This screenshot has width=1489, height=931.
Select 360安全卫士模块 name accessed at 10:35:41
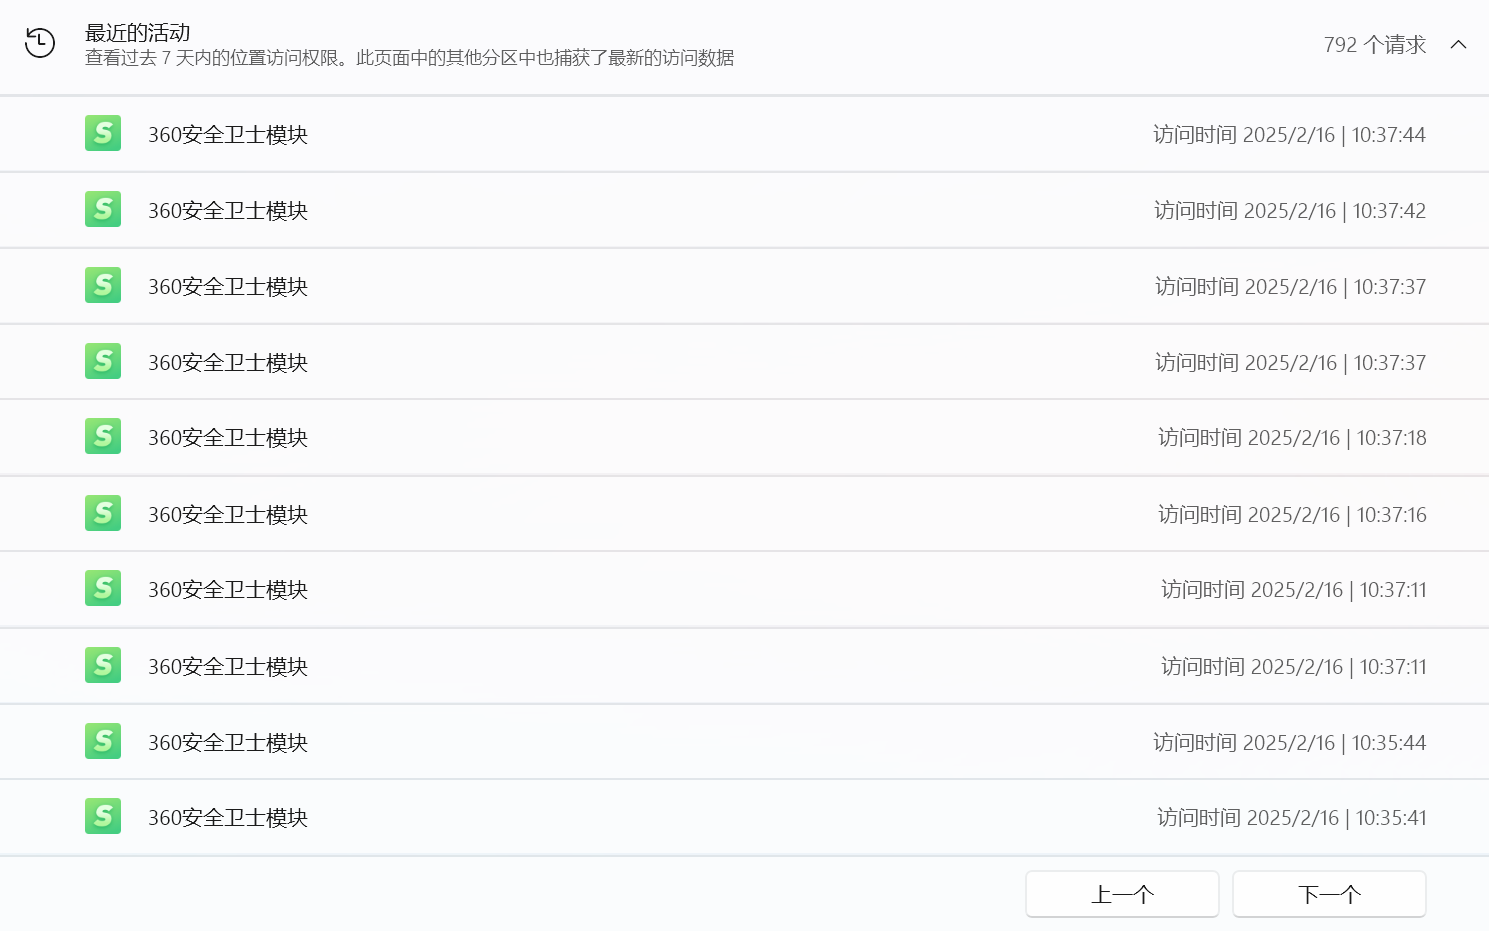tap(228, 818)
